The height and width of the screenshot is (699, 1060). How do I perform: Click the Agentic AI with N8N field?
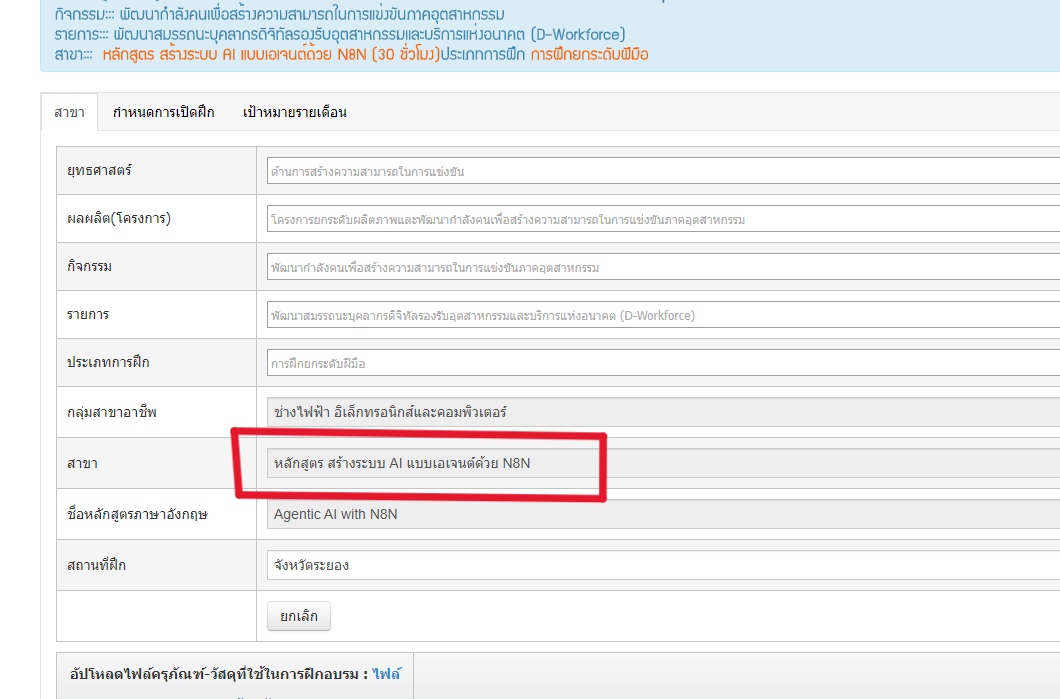click(x=662, y=514)
